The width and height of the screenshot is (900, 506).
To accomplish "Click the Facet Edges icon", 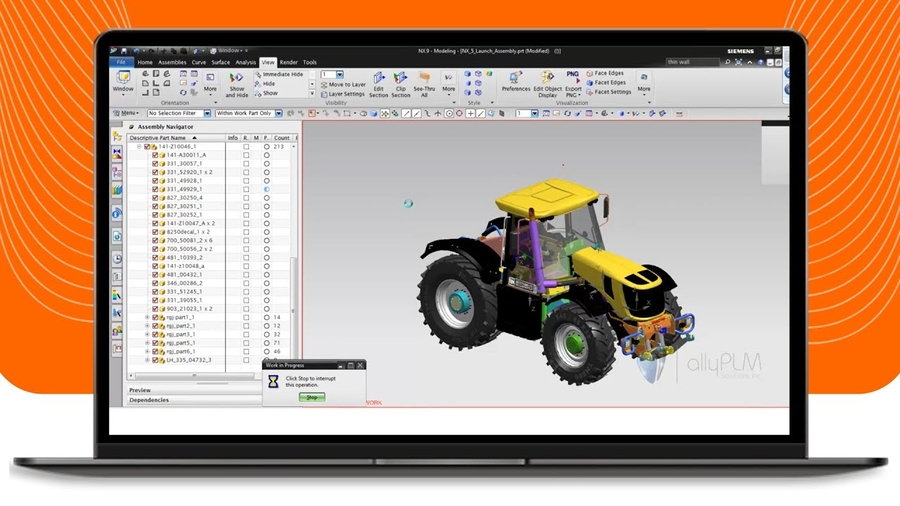I will [x=589, y=83].
